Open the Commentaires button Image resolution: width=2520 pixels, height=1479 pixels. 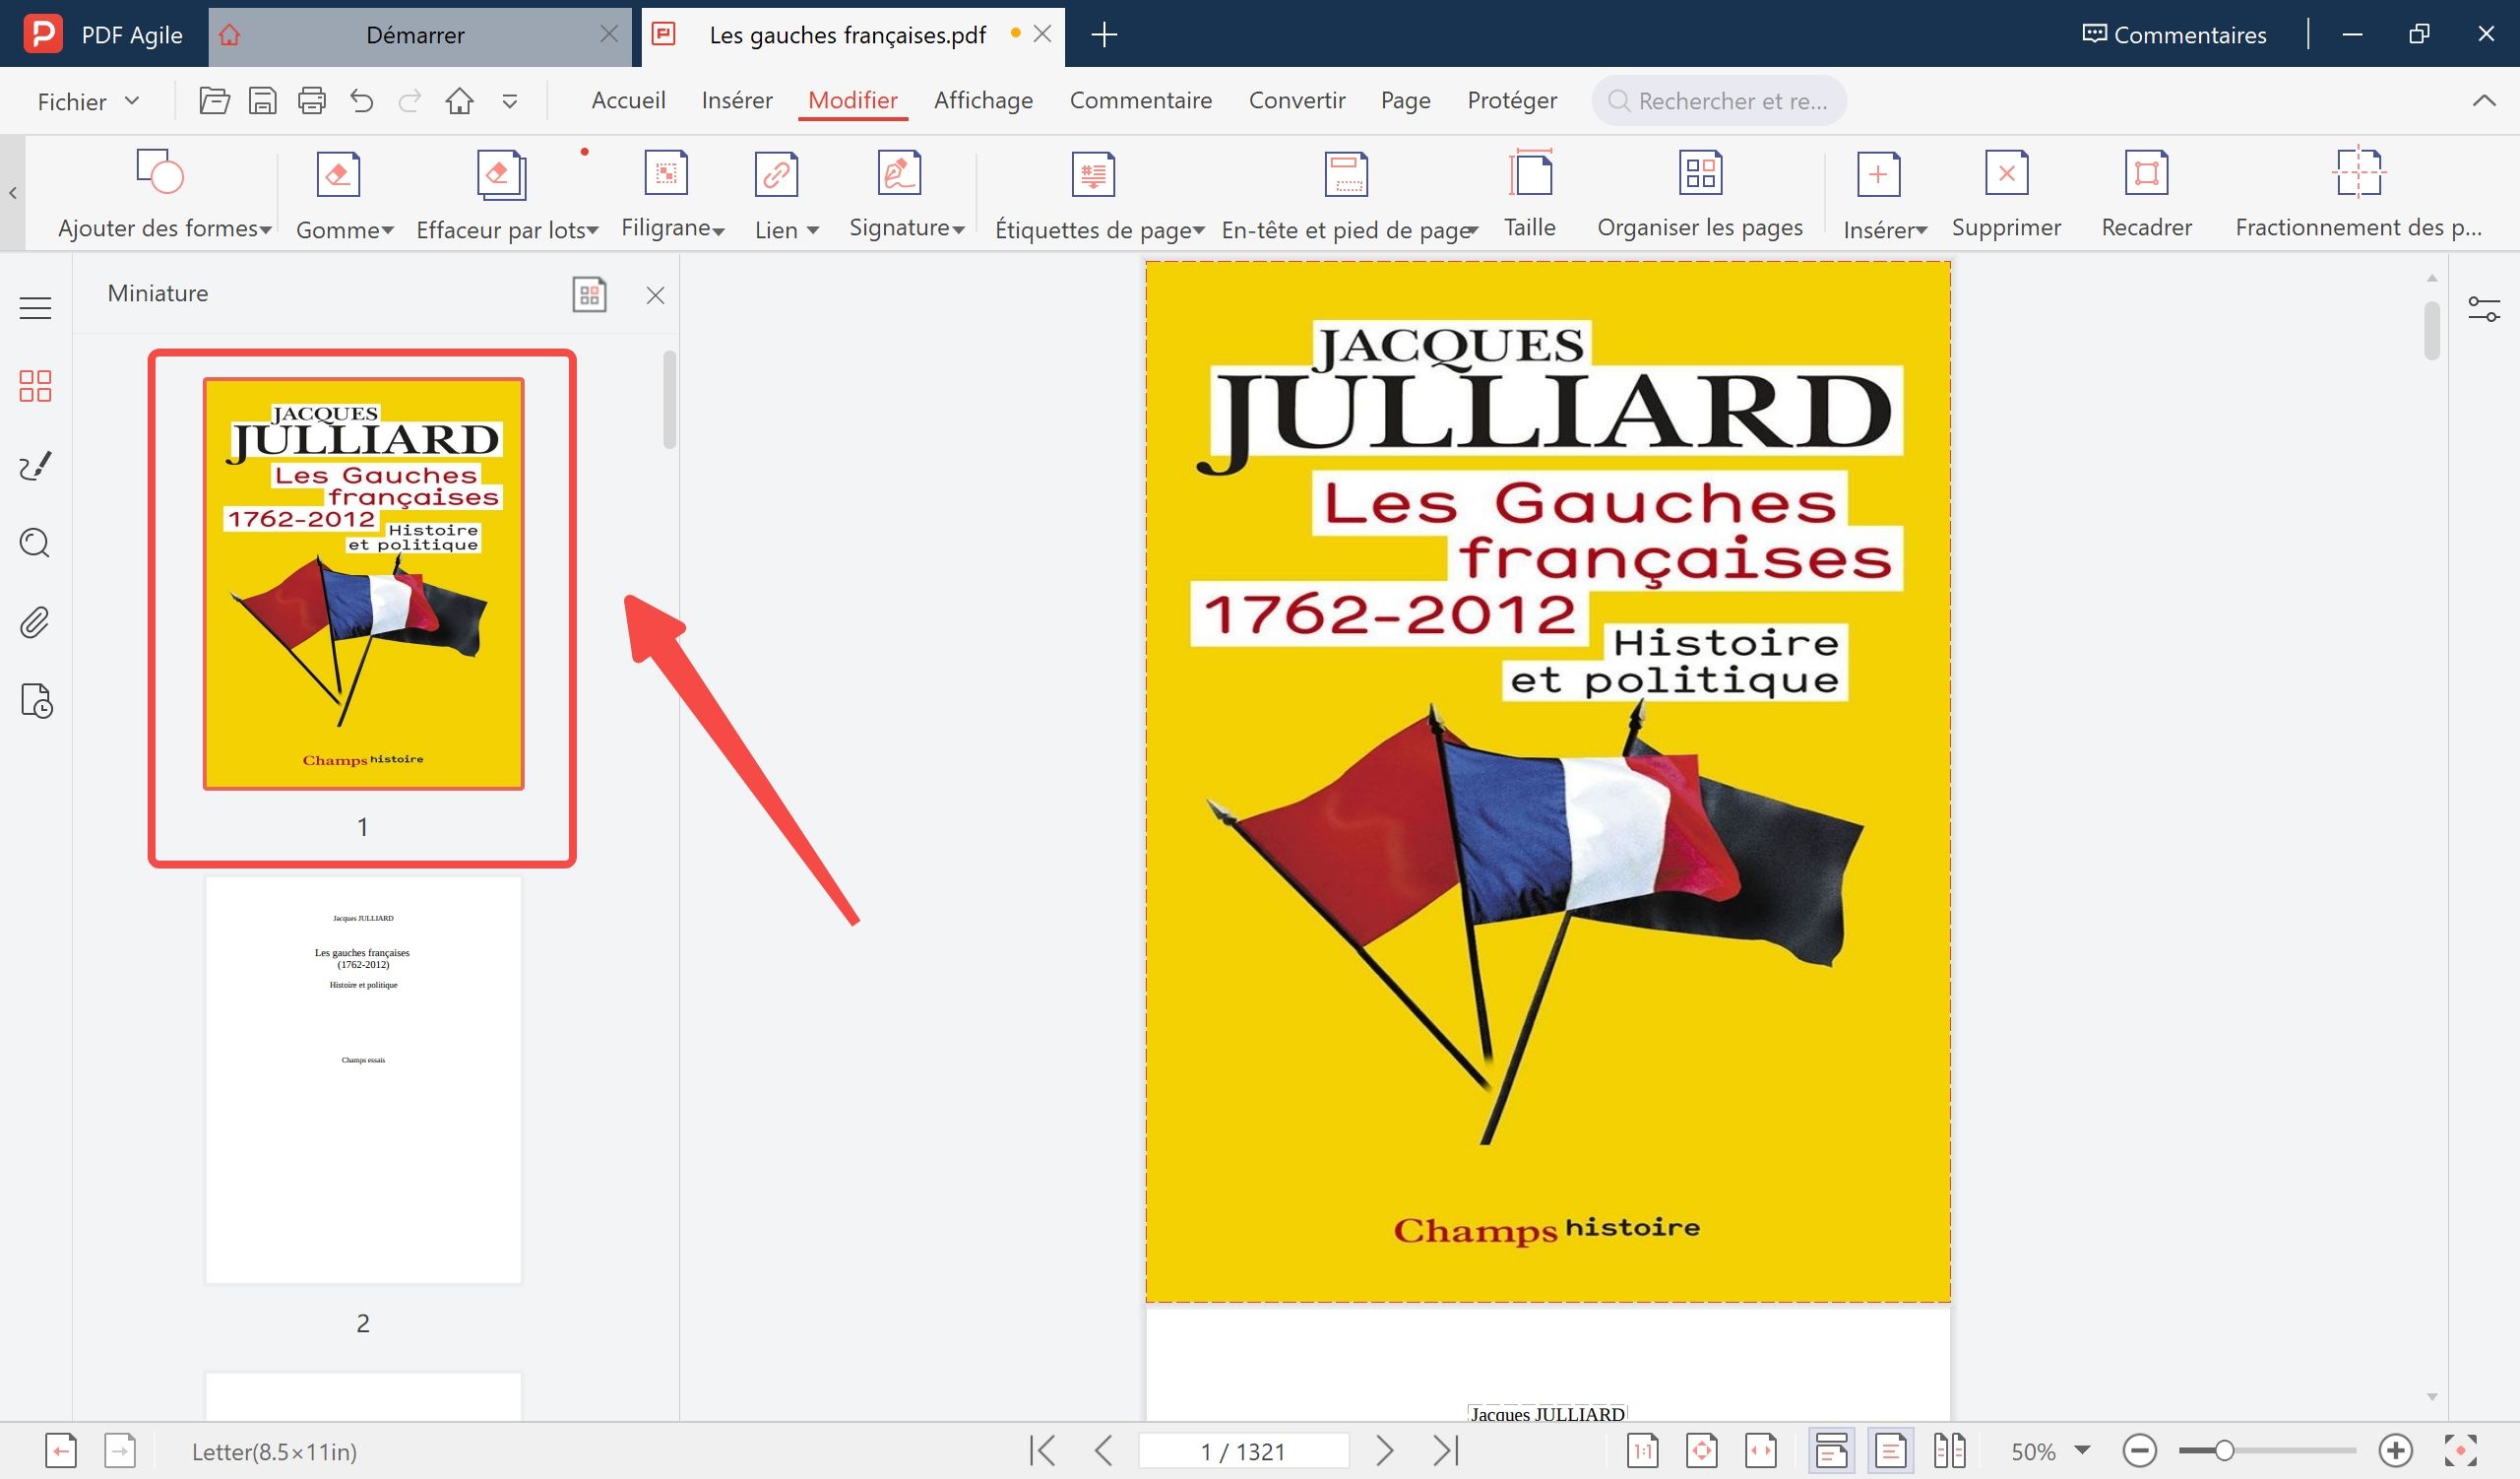click(x=2174, y=35)
